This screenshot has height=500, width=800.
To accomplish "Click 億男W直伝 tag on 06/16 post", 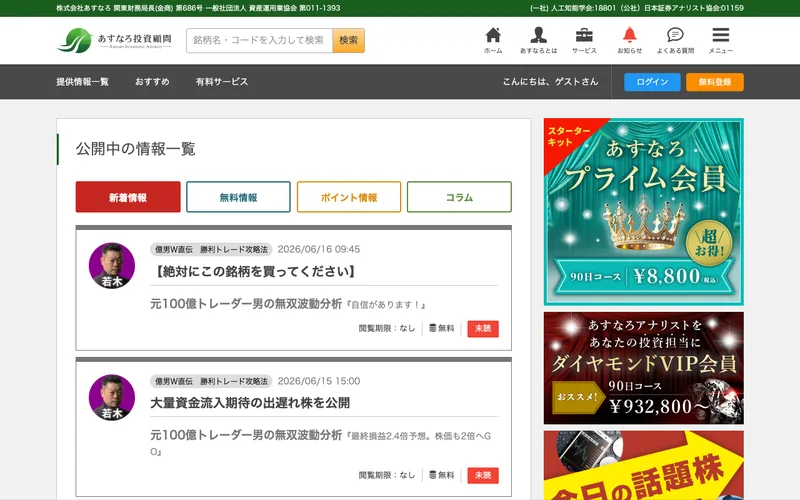I will [x=211, y=249].
